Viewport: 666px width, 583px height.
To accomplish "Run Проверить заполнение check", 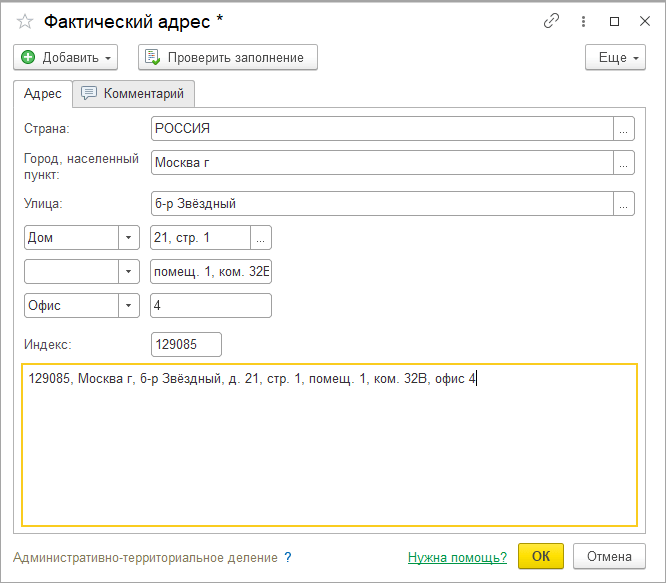I will (x=228, y=57).
